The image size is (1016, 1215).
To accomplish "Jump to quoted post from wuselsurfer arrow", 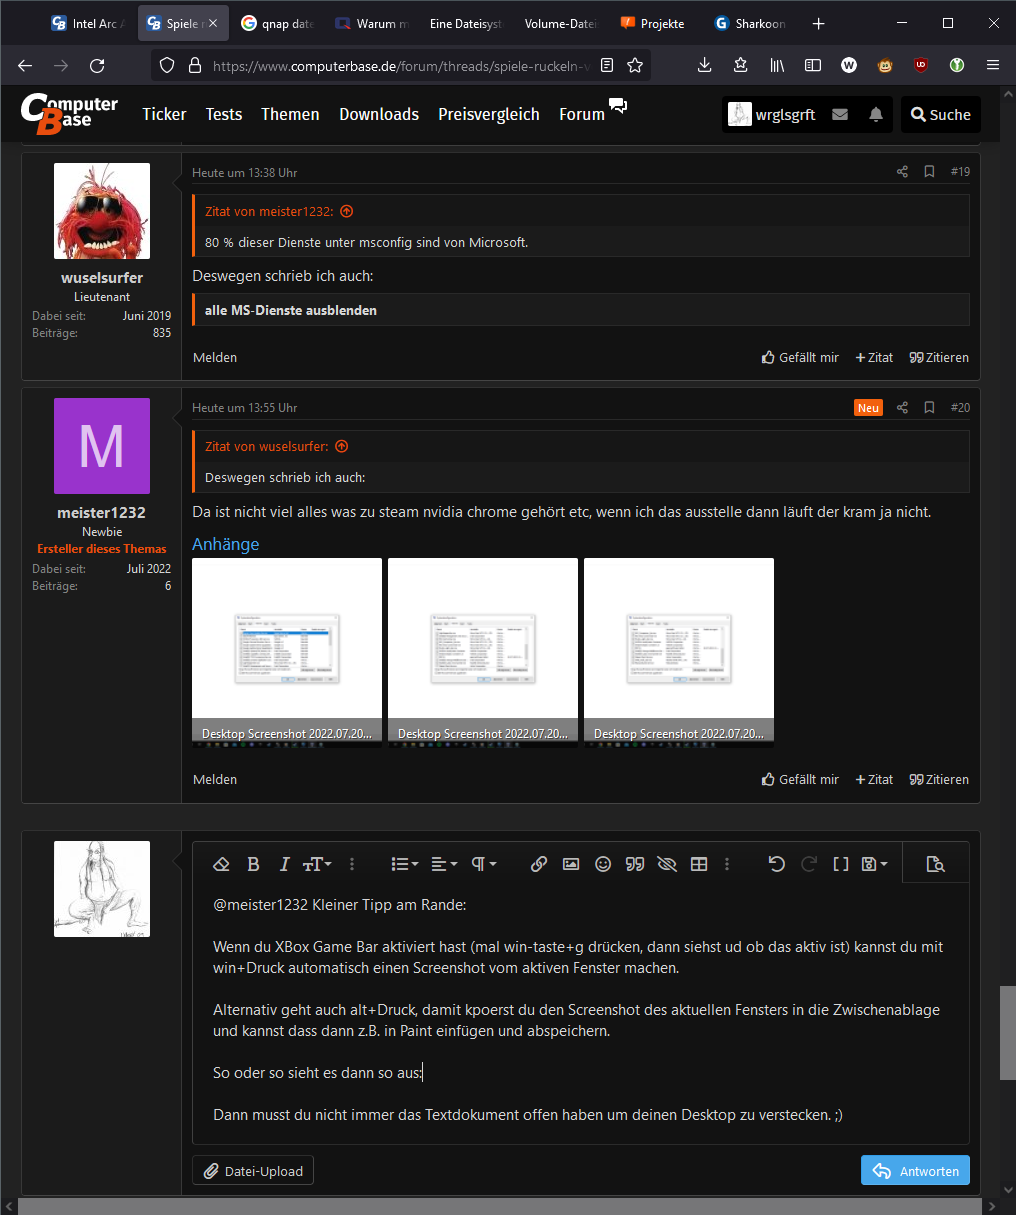I will [x=342, y=446].
